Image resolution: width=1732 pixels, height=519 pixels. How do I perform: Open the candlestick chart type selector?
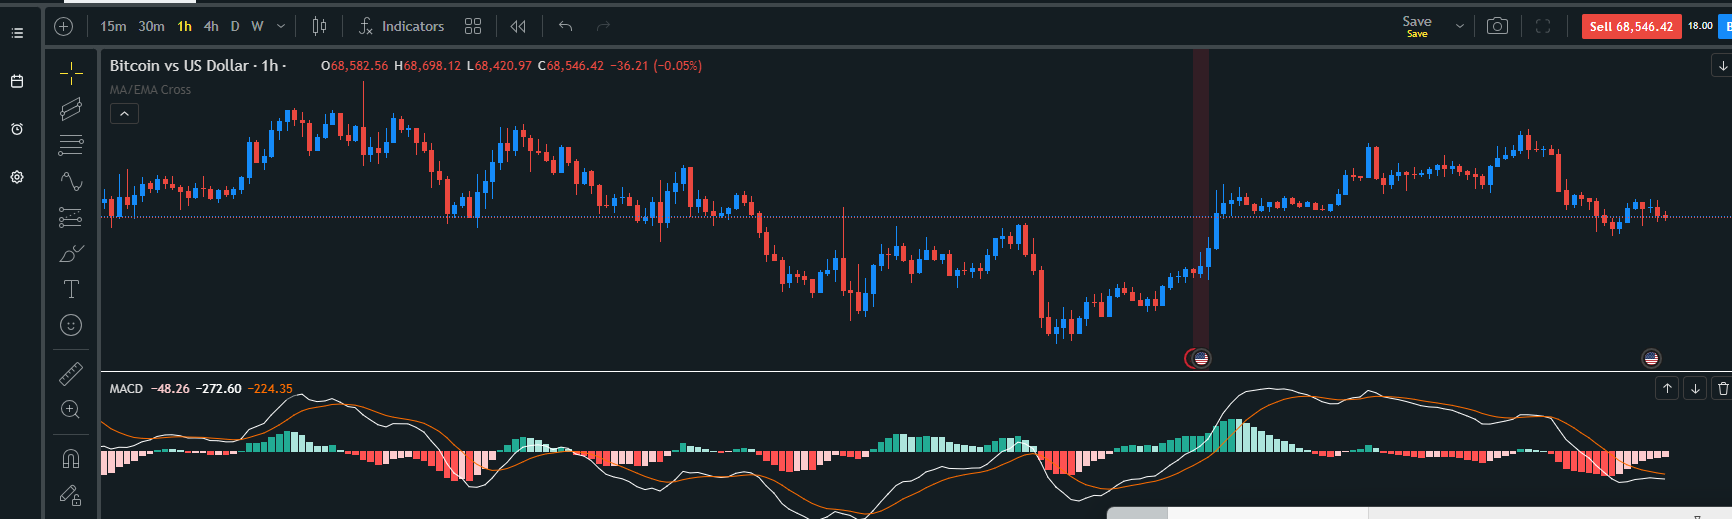pos(319,26)
